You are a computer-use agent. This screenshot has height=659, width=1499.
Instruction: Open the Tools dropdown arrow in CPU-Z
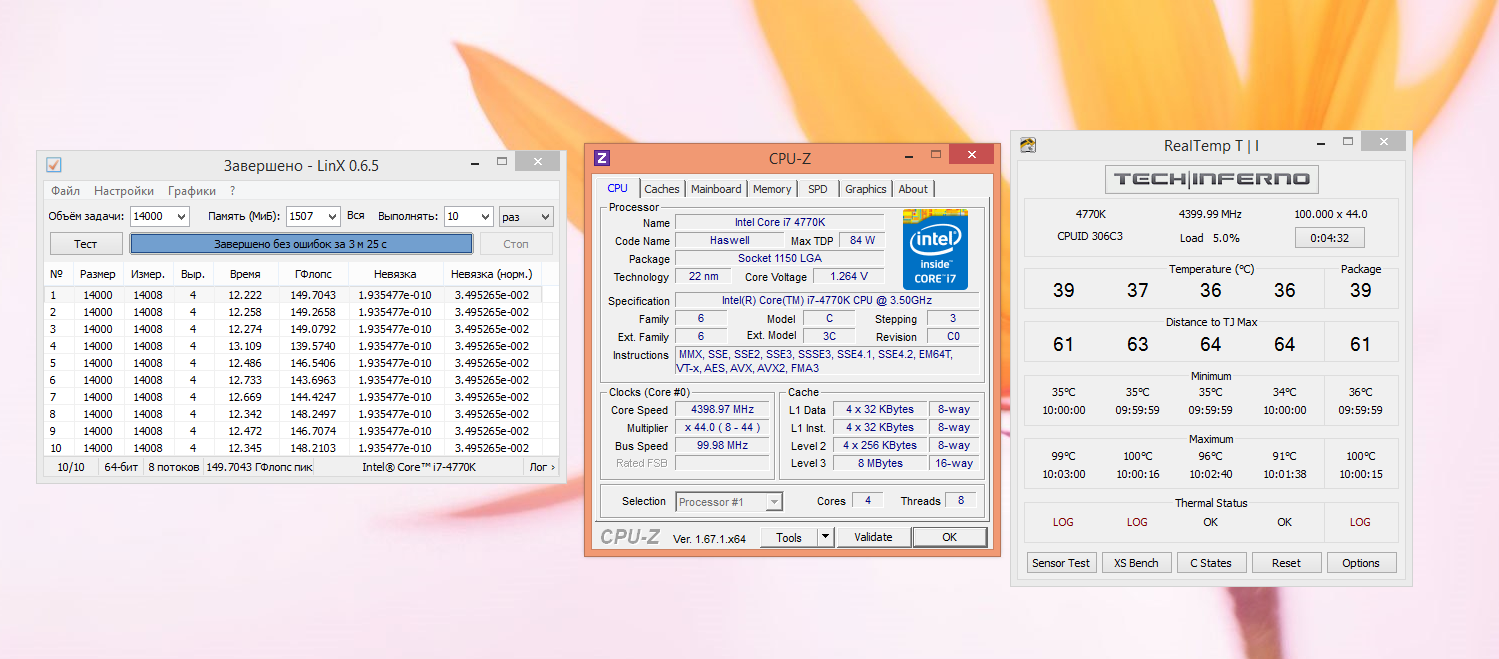point(825,537)
